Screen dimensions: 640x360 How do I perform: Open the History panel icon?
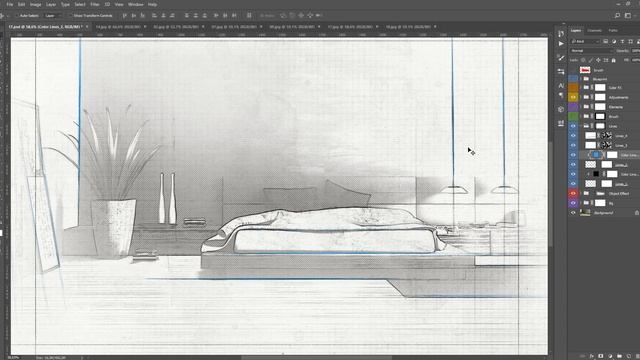pyautogui.click(x=561, y=33)
